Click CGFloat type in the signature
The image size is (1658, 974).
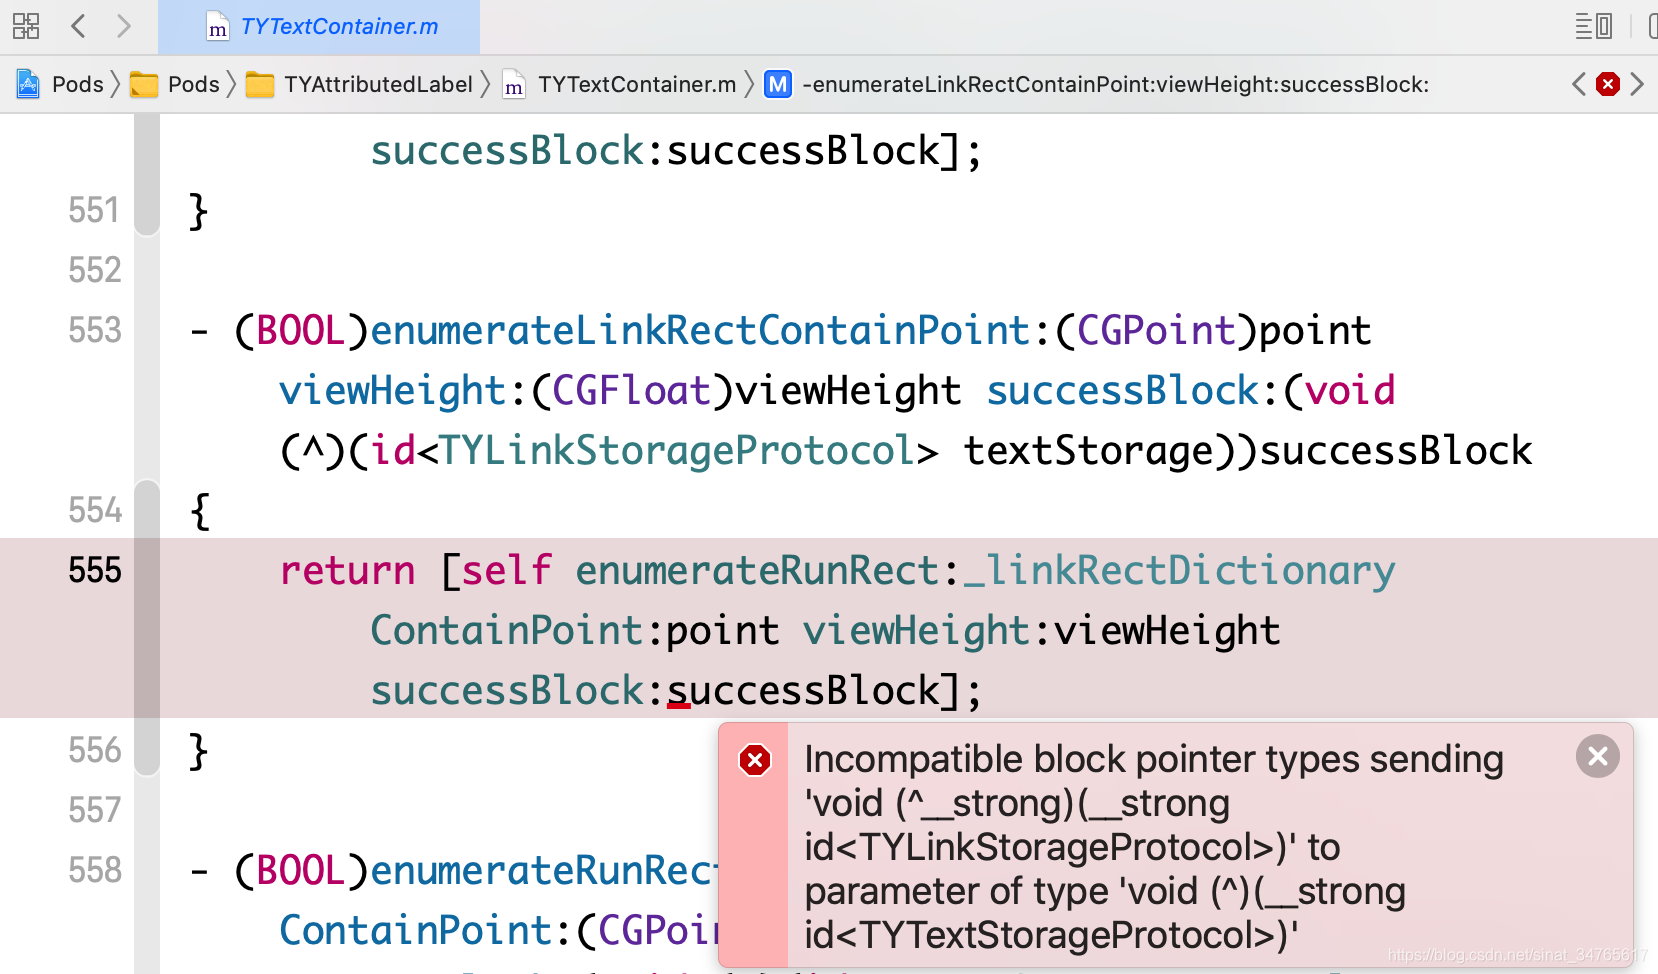click(631, 391)
